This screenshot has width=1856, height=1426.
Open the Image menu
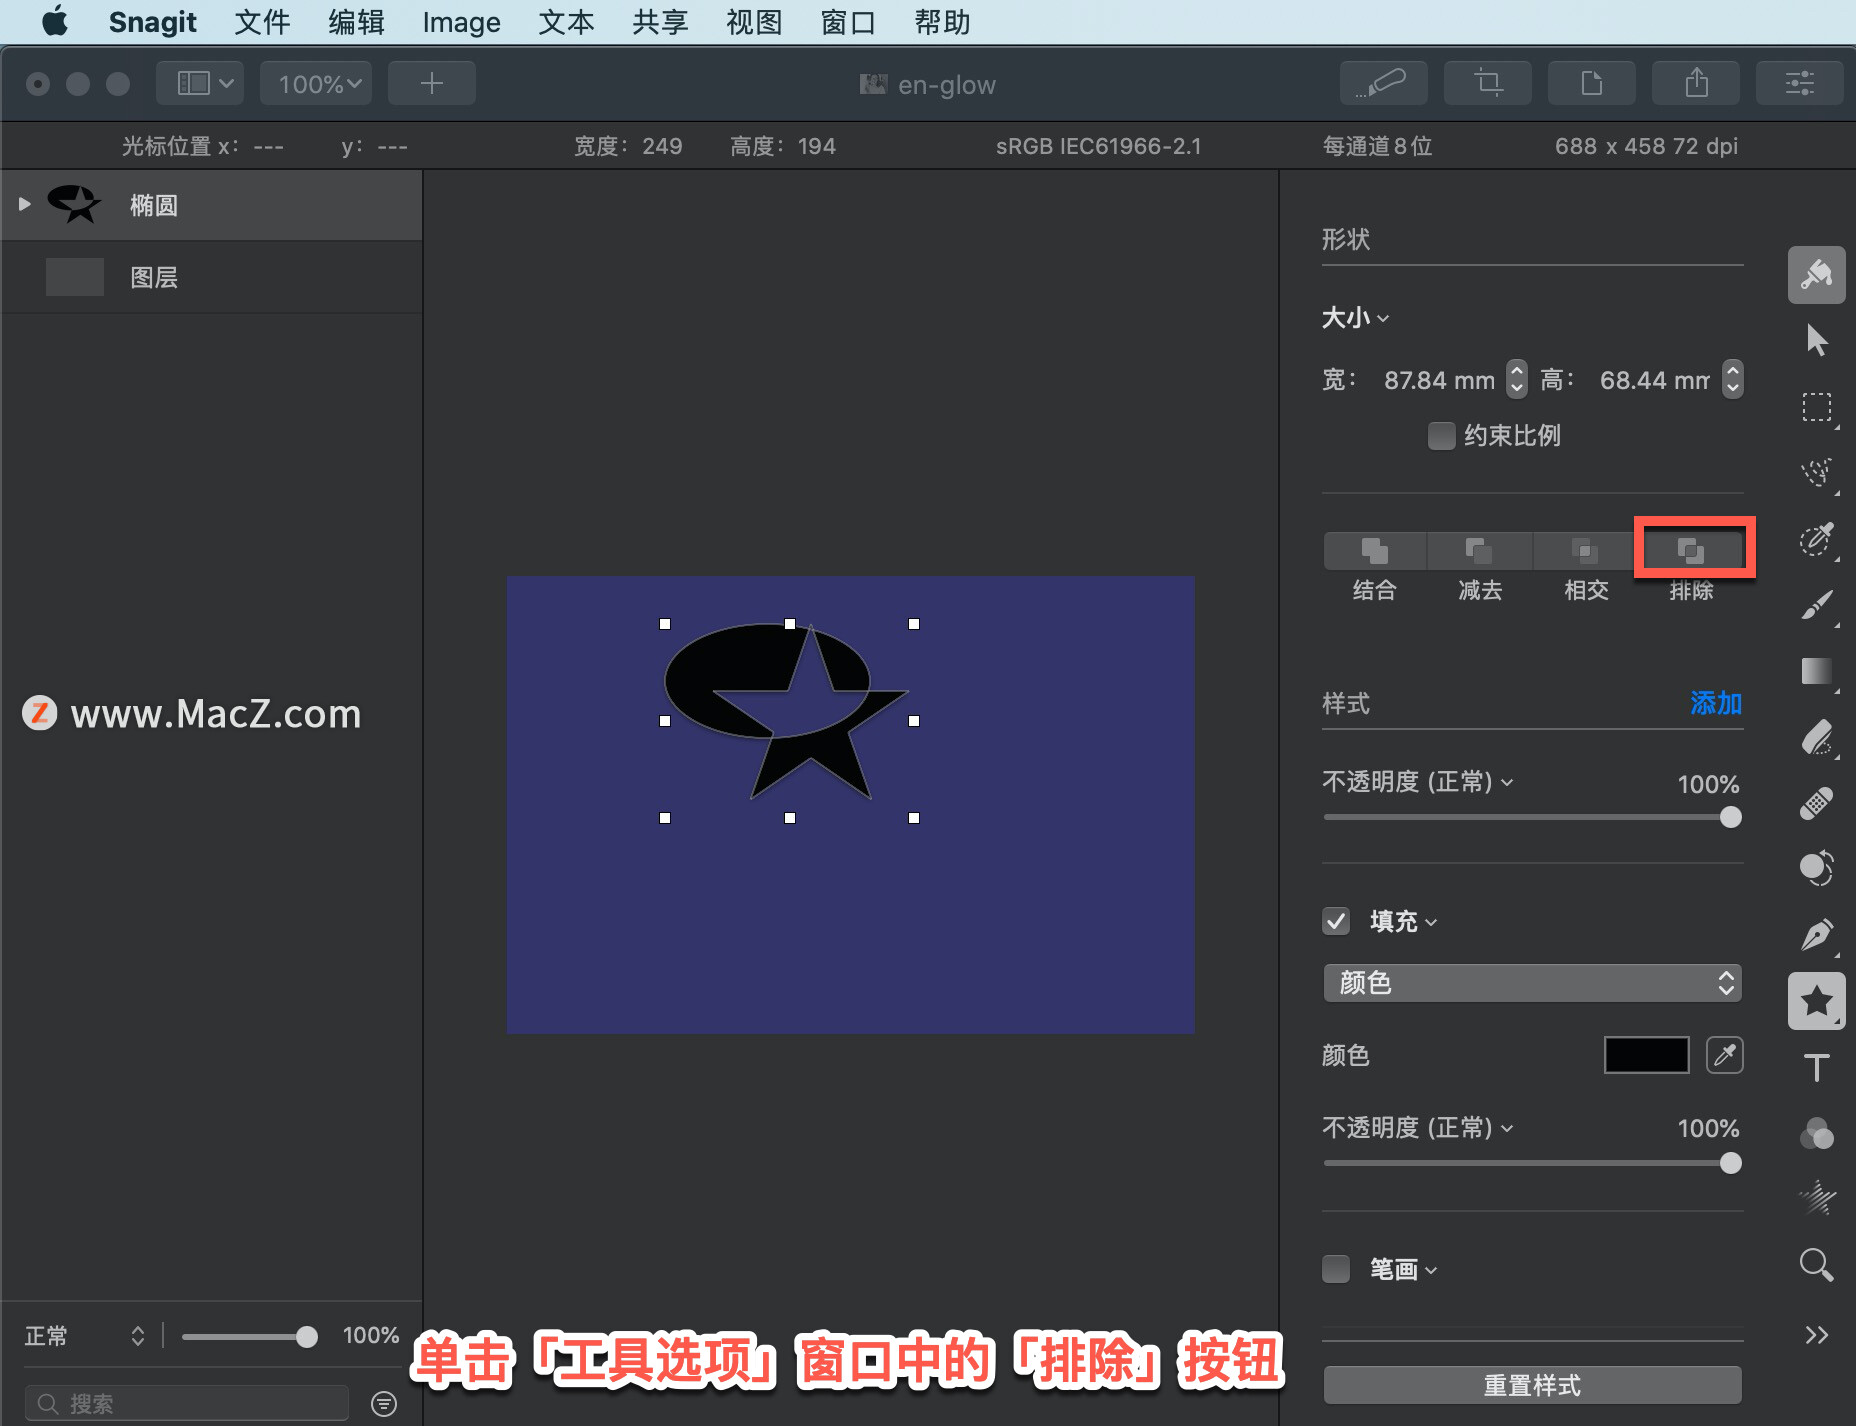pyautogui.click(x=461, y=22)
